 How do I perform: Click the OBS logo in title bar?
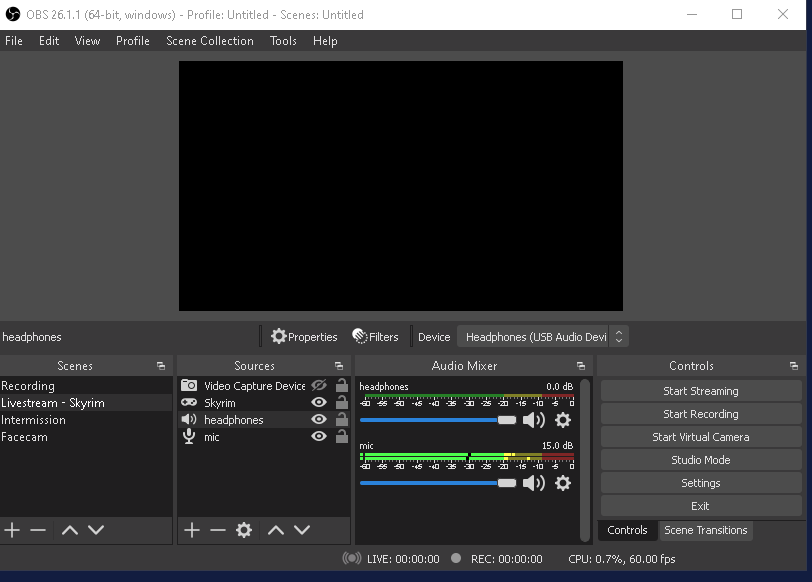pos(12,14)
